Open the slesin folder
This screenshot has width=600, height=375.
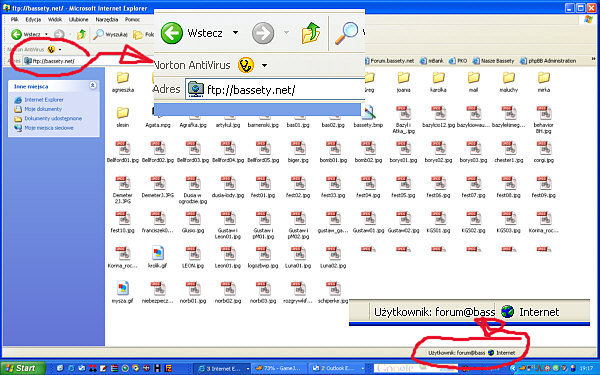(123, 113)
